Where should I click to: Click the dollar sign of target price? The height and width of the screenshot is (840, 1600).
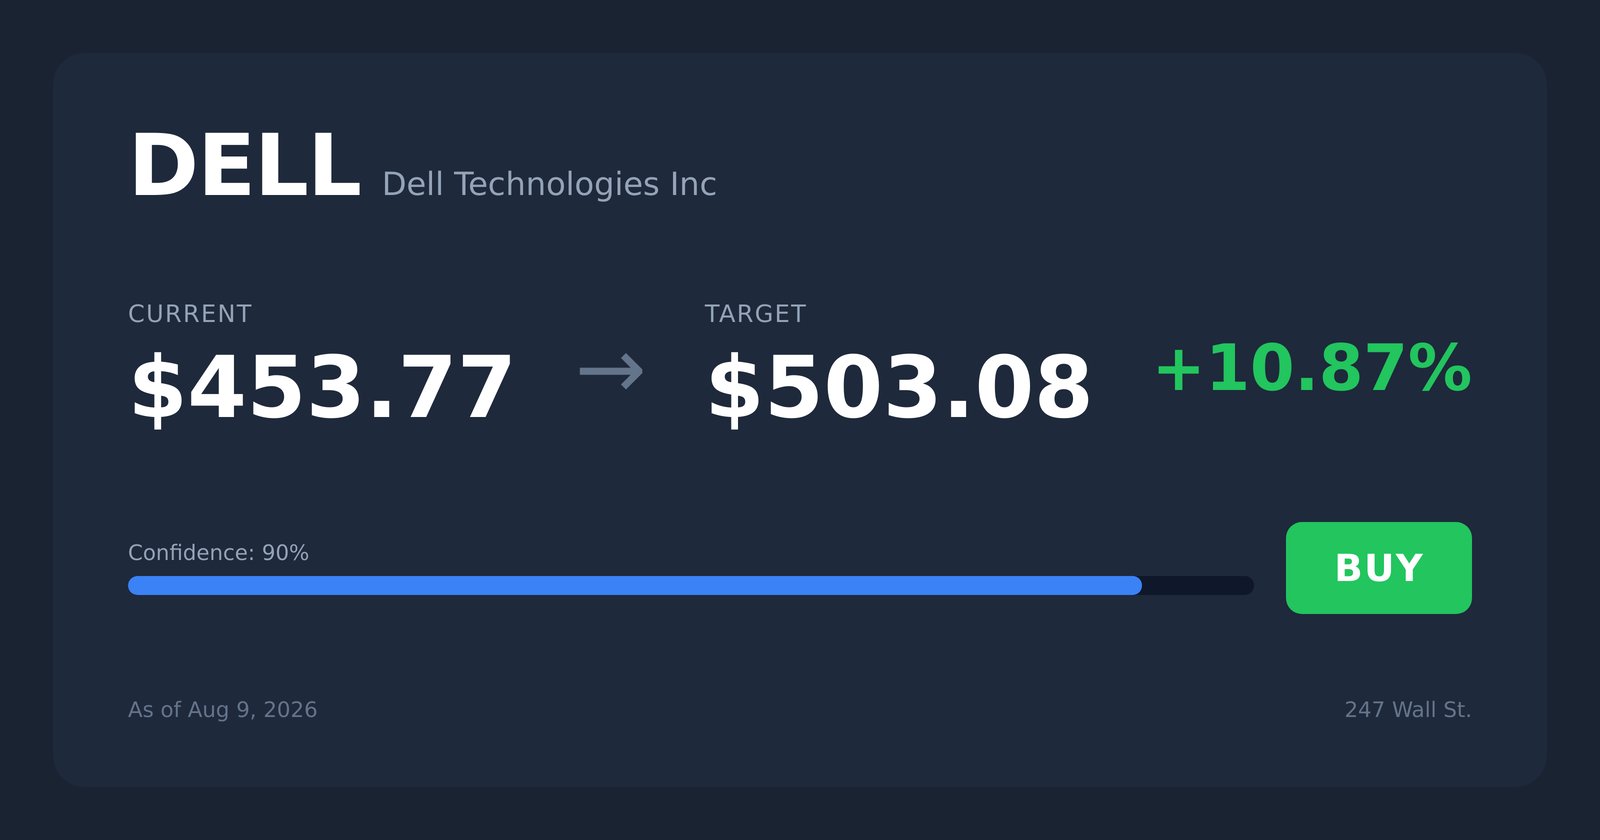click(735, 389)
